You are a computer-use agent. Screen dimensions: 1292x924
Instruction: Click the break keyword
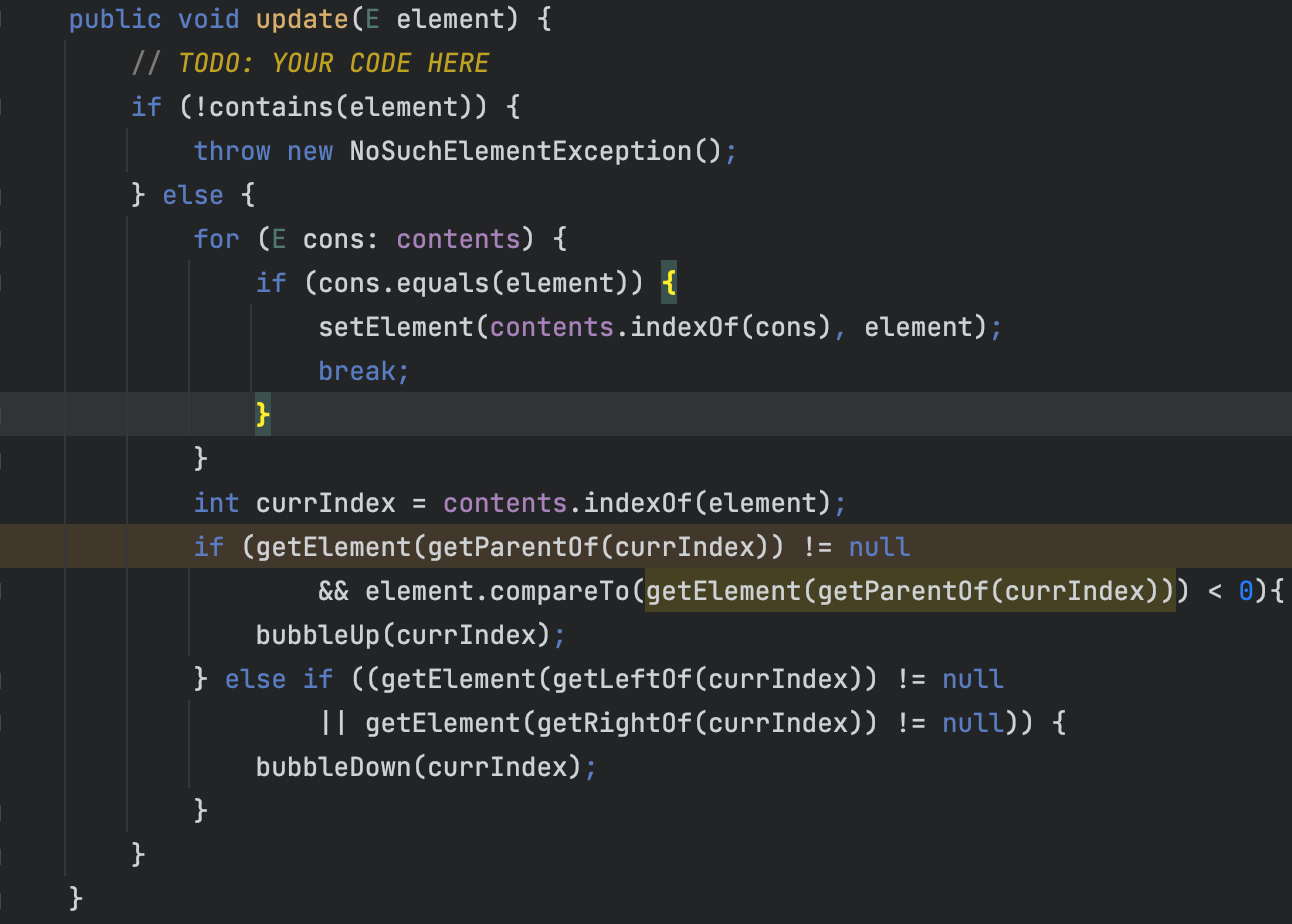tap(357, 371)
